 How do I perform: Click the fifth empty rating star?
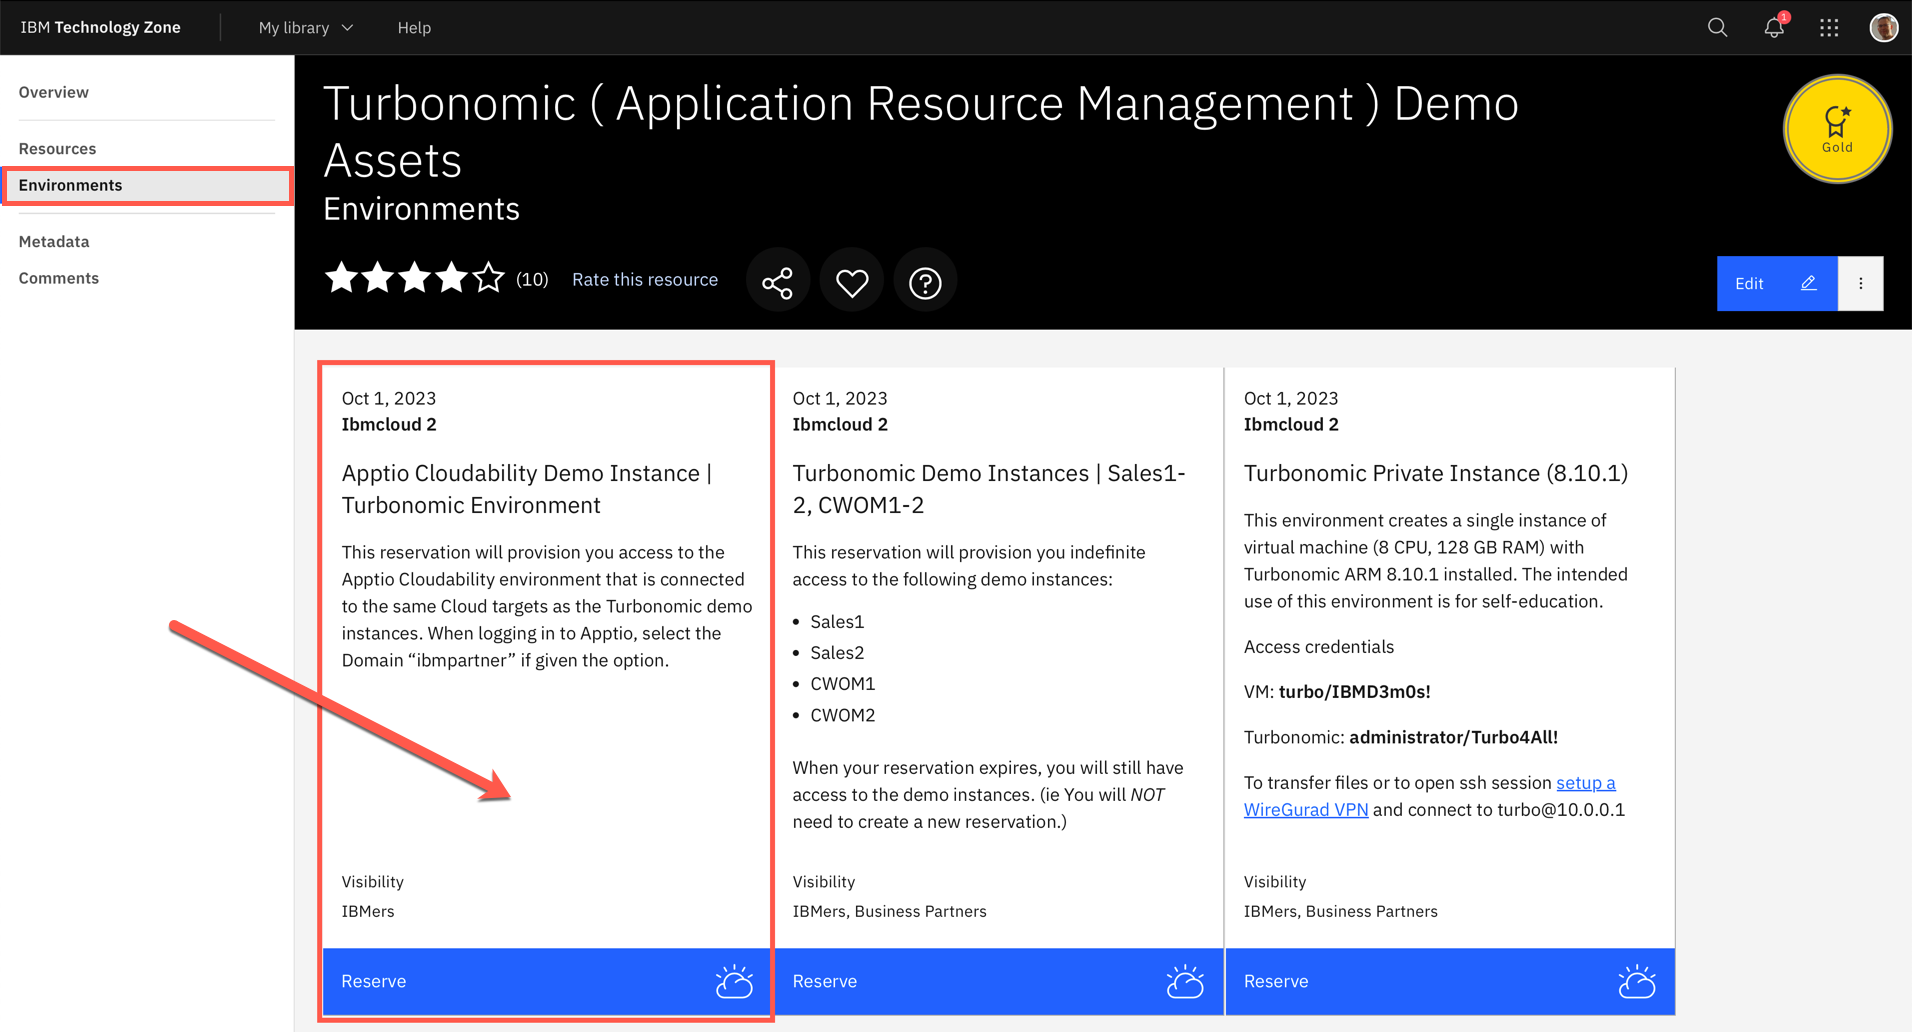tap(489, 278)
